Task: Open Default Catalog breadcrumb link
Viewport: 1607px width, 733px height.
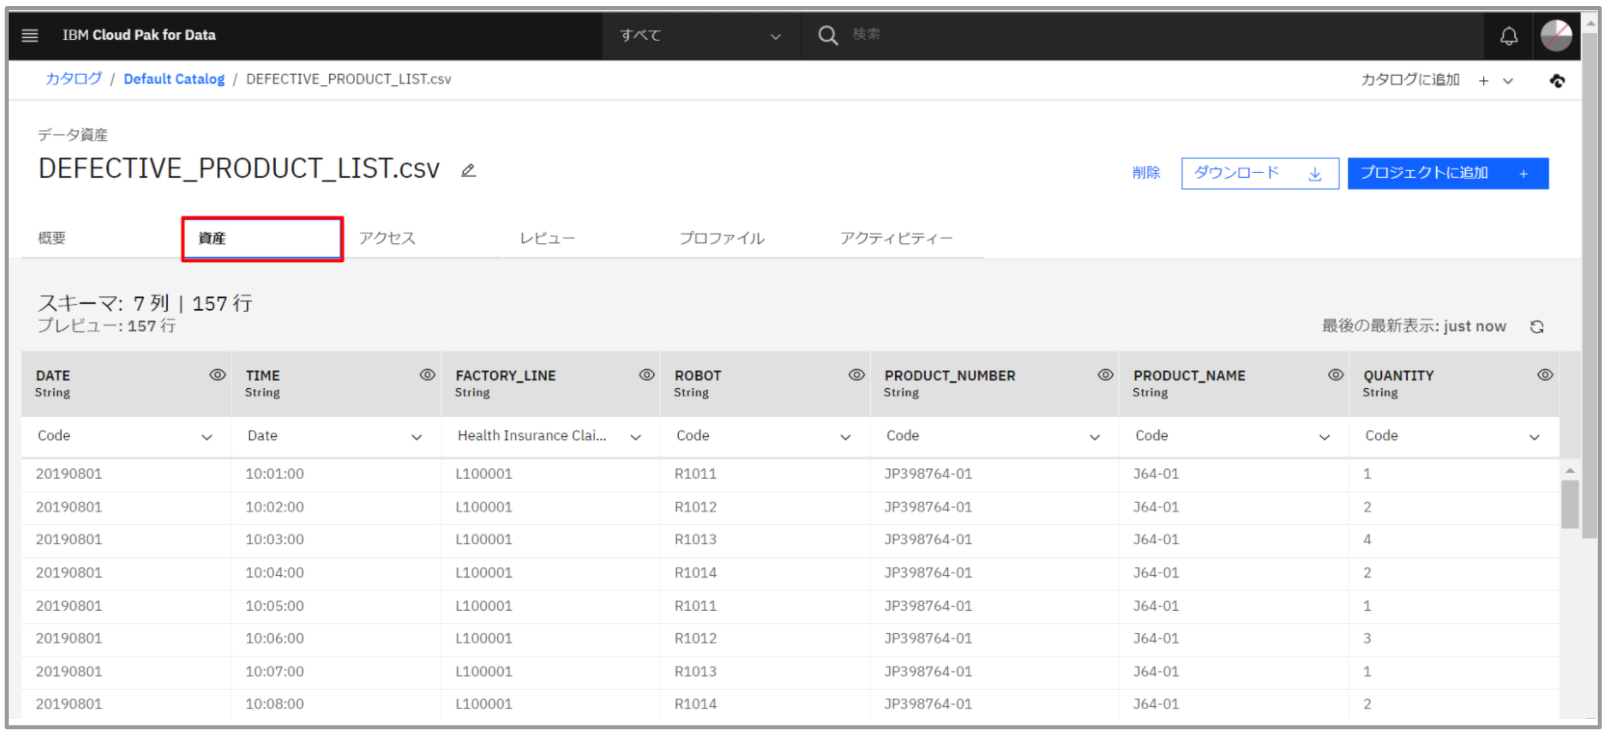Action: pos(174,79)
